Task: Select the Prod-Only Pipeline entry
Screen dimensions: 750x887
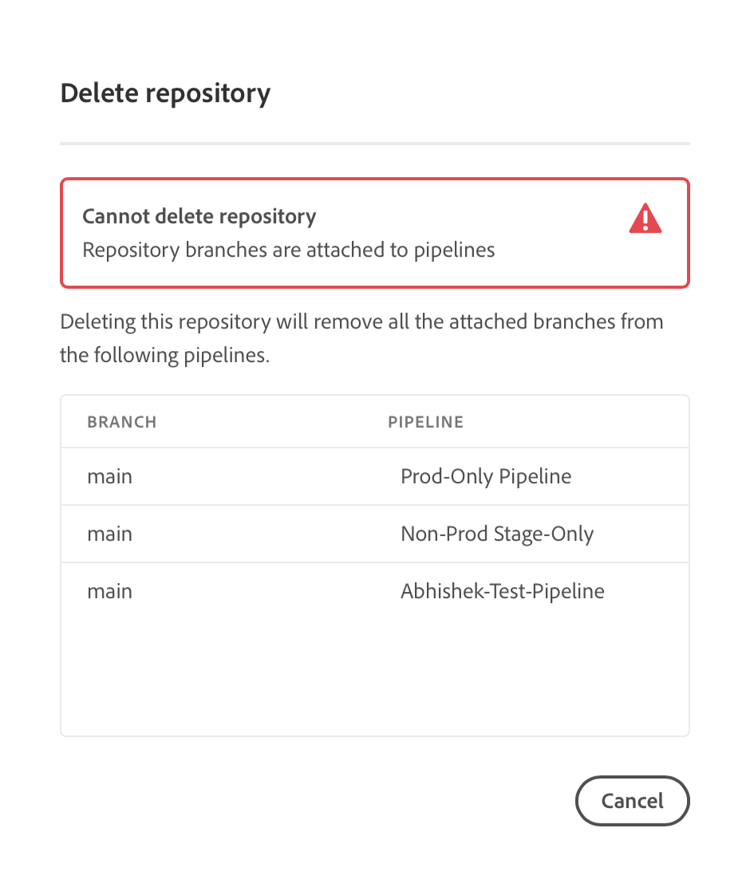Action: 485,476
